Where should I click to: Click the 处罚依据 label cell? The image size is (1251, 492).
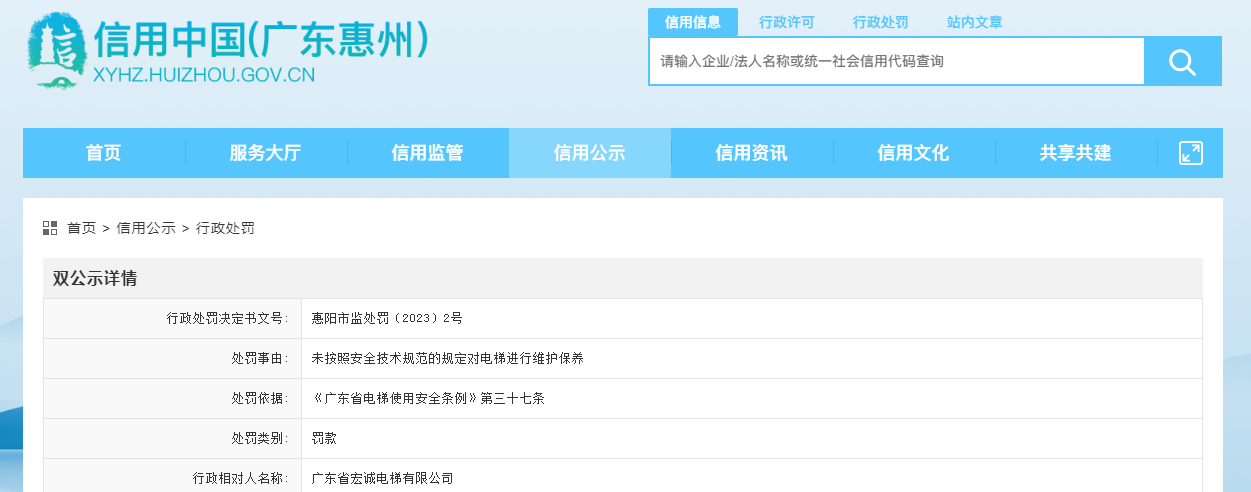click(173, 398)
